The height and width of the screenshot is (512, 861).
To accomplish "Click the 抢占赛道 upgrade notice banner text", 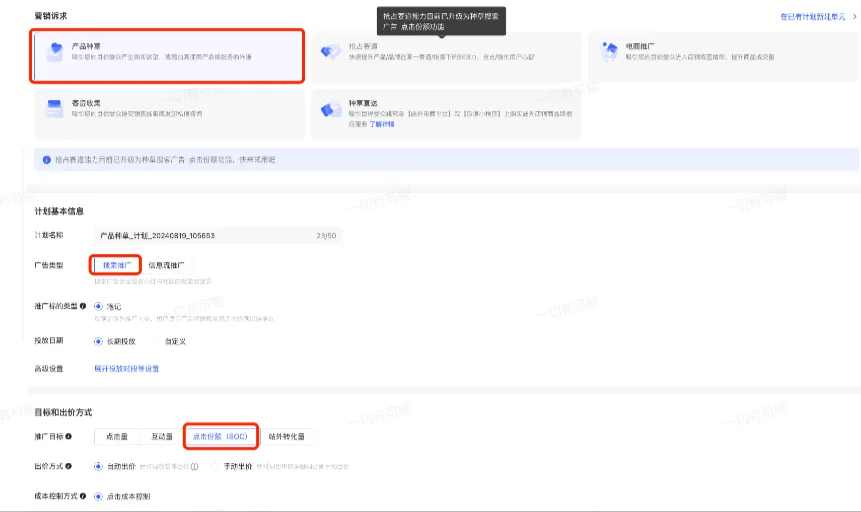I will pyautogui.click(x=165, y=160).
